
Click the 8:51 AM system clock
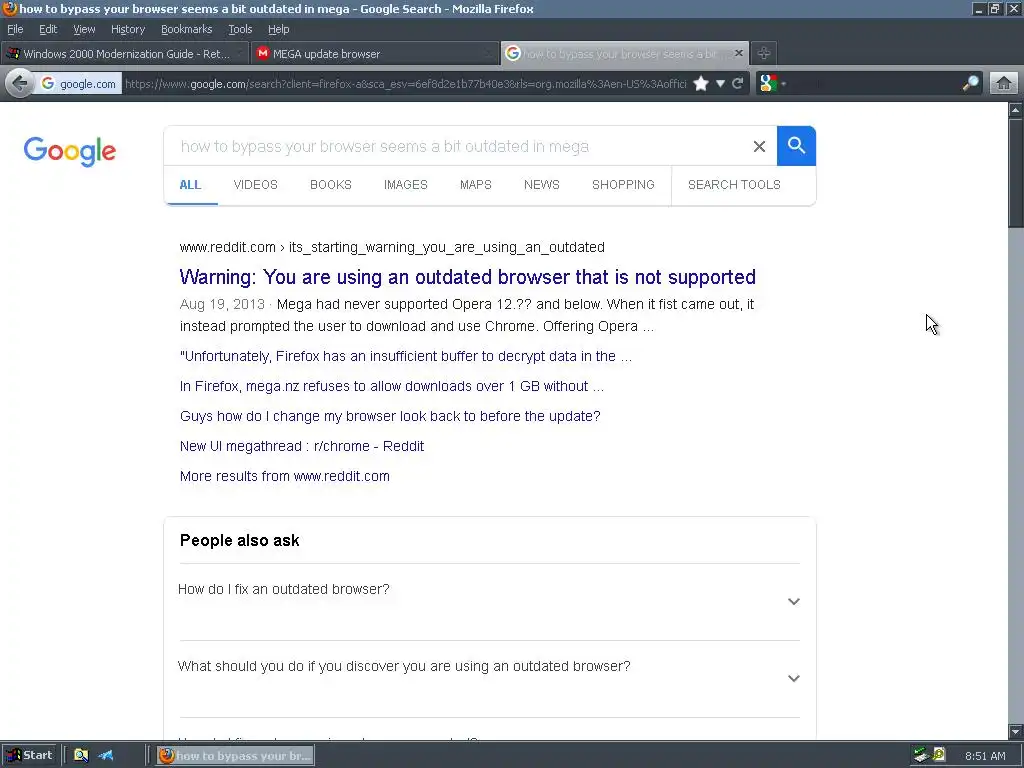tap(985, 756)
